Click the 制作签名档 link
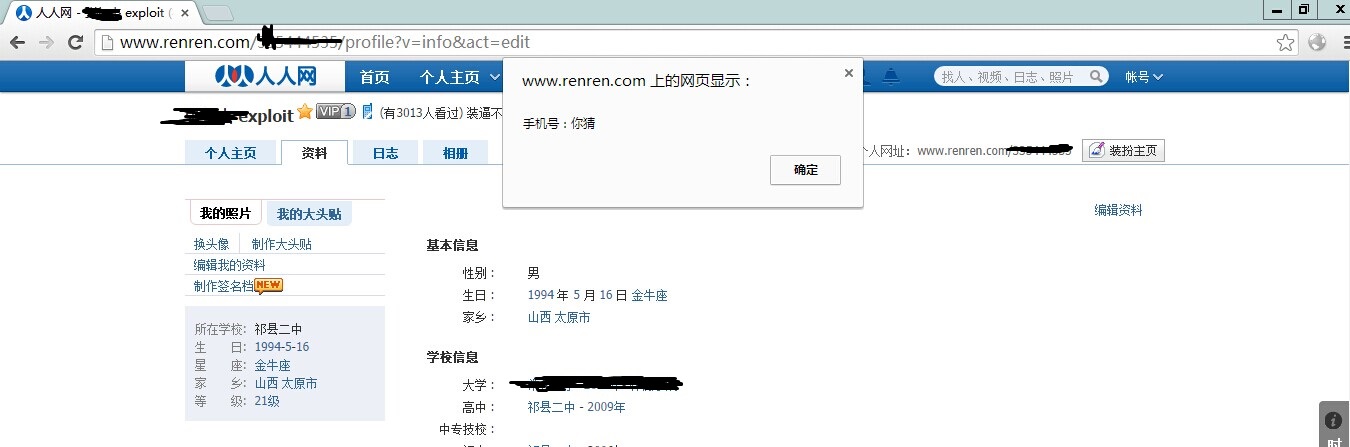1350x447 pixels. (224, 286)
